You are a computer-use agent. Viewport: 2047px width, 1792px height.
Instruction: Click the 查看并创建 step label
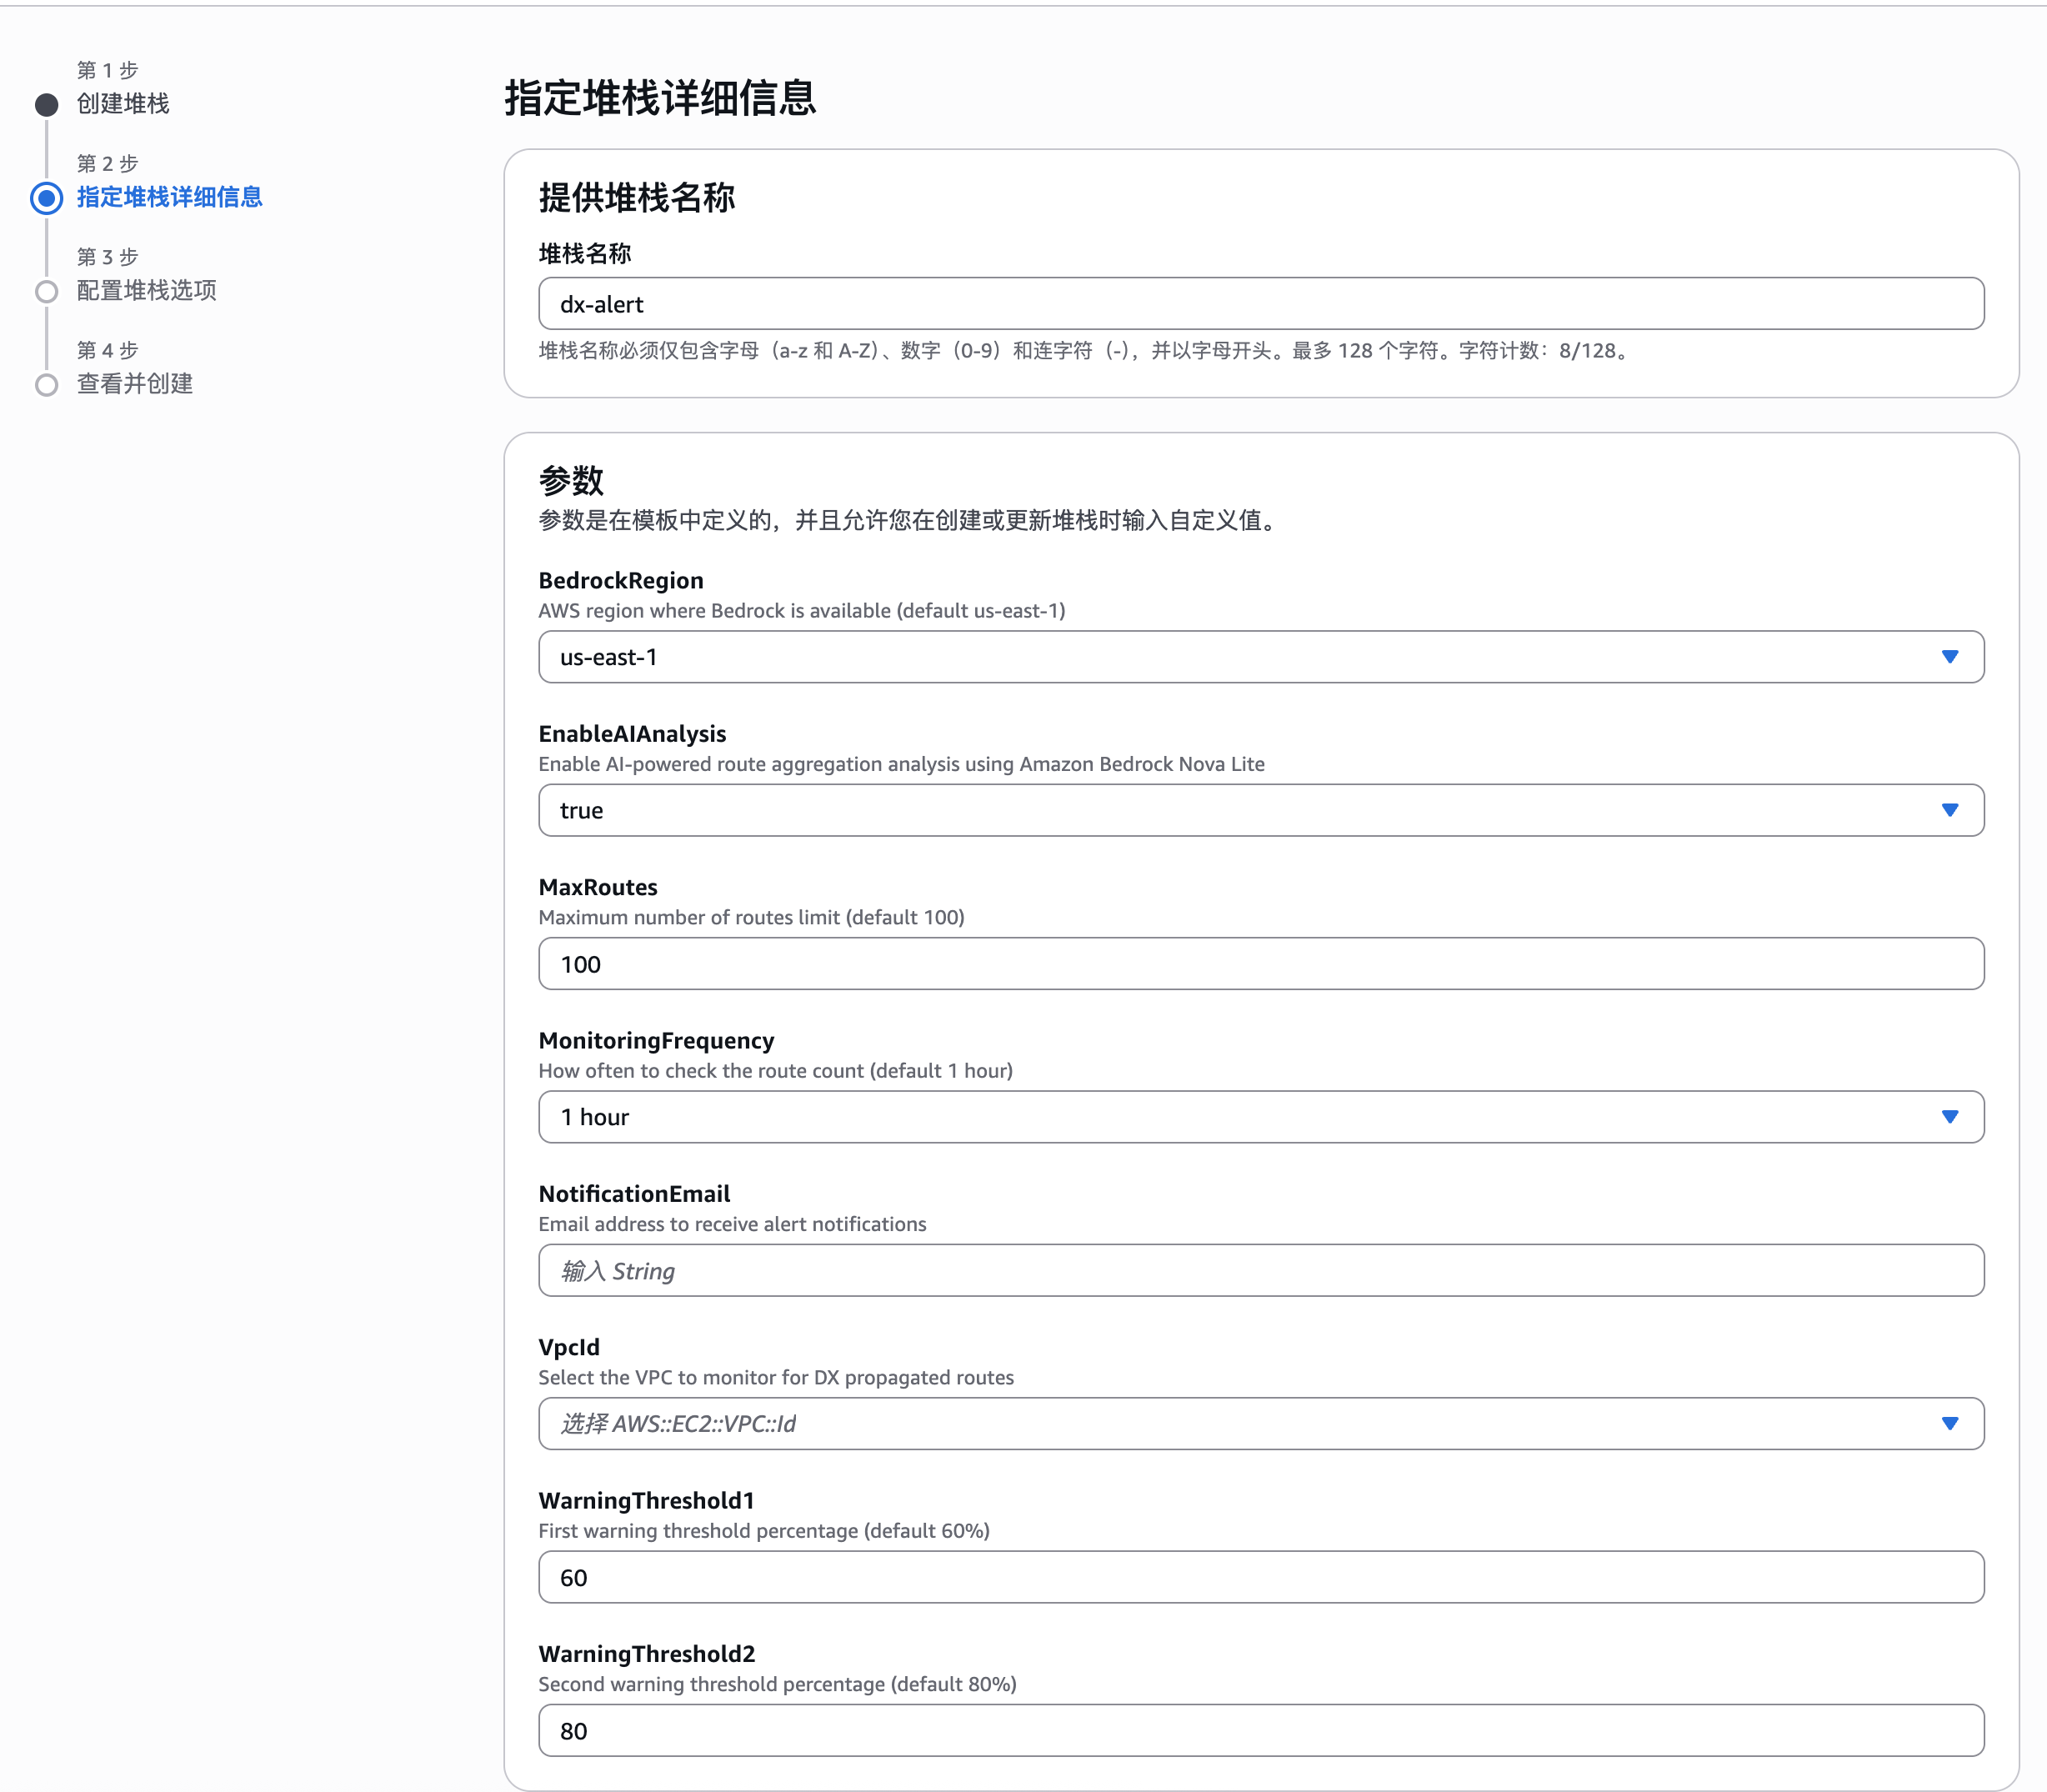coord(134,384)
